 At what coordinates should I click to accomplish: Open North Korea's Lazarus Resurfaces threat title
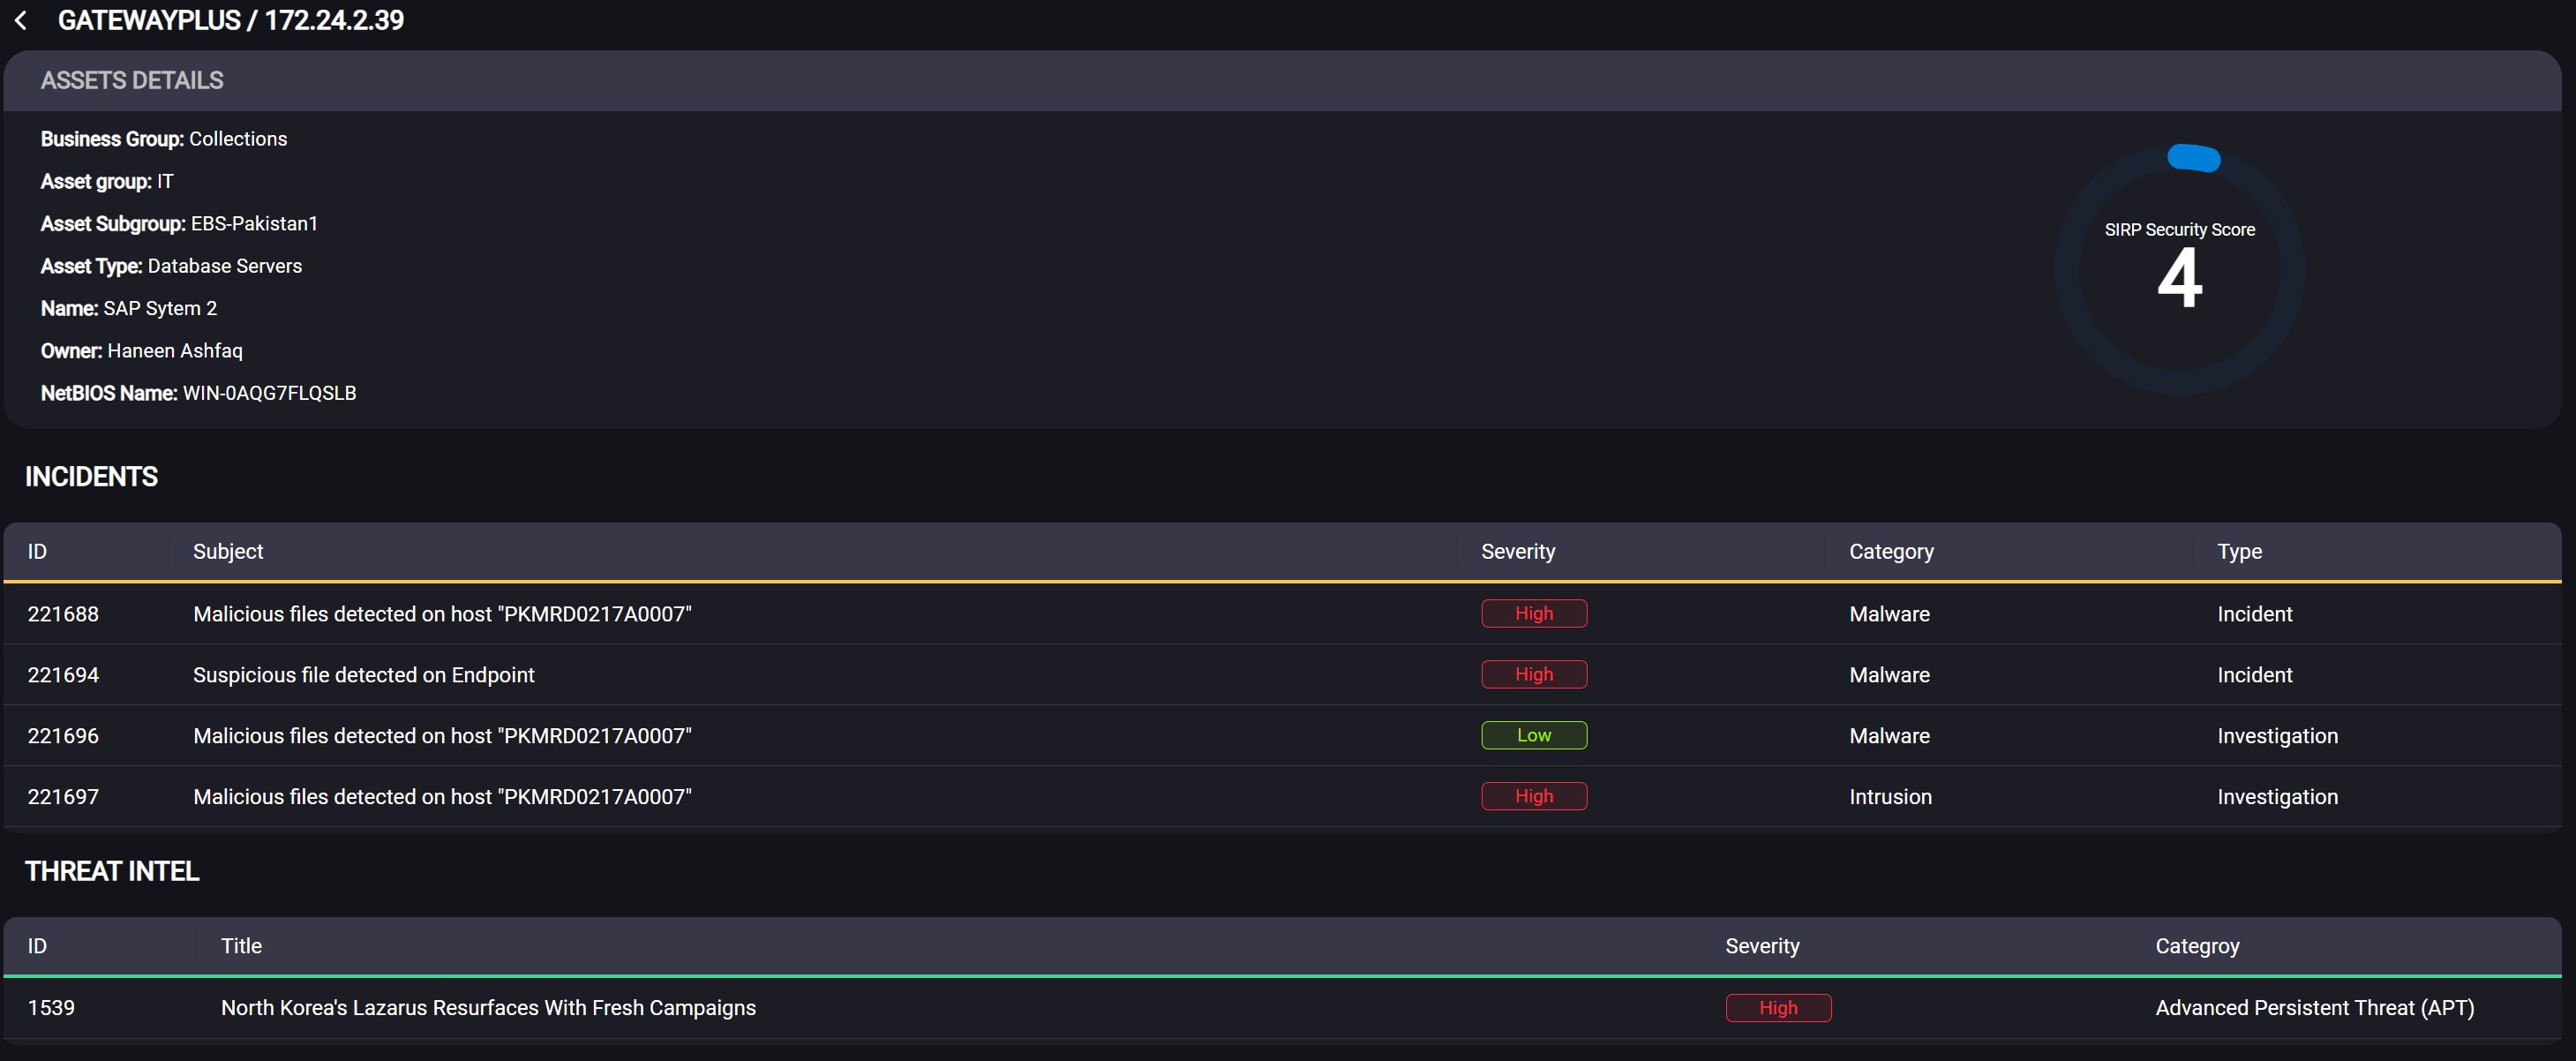point(488,1008)
